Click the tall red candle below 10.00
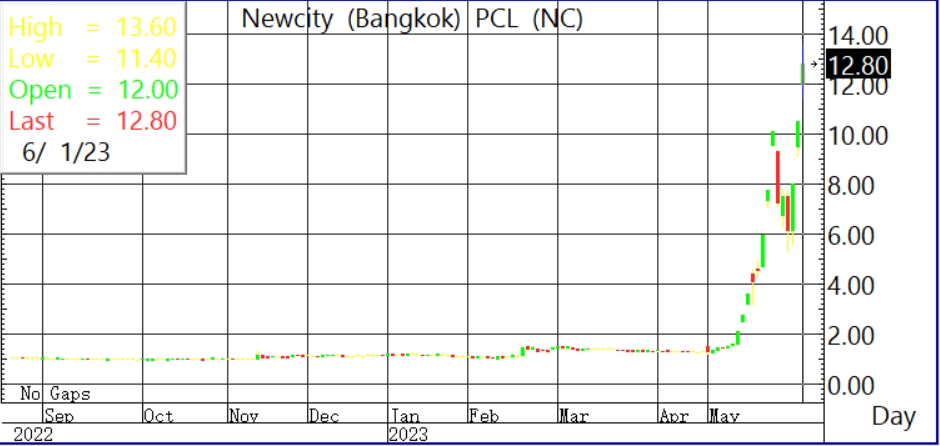The width and height of the screenshot is (940, 446). [778, 177]
